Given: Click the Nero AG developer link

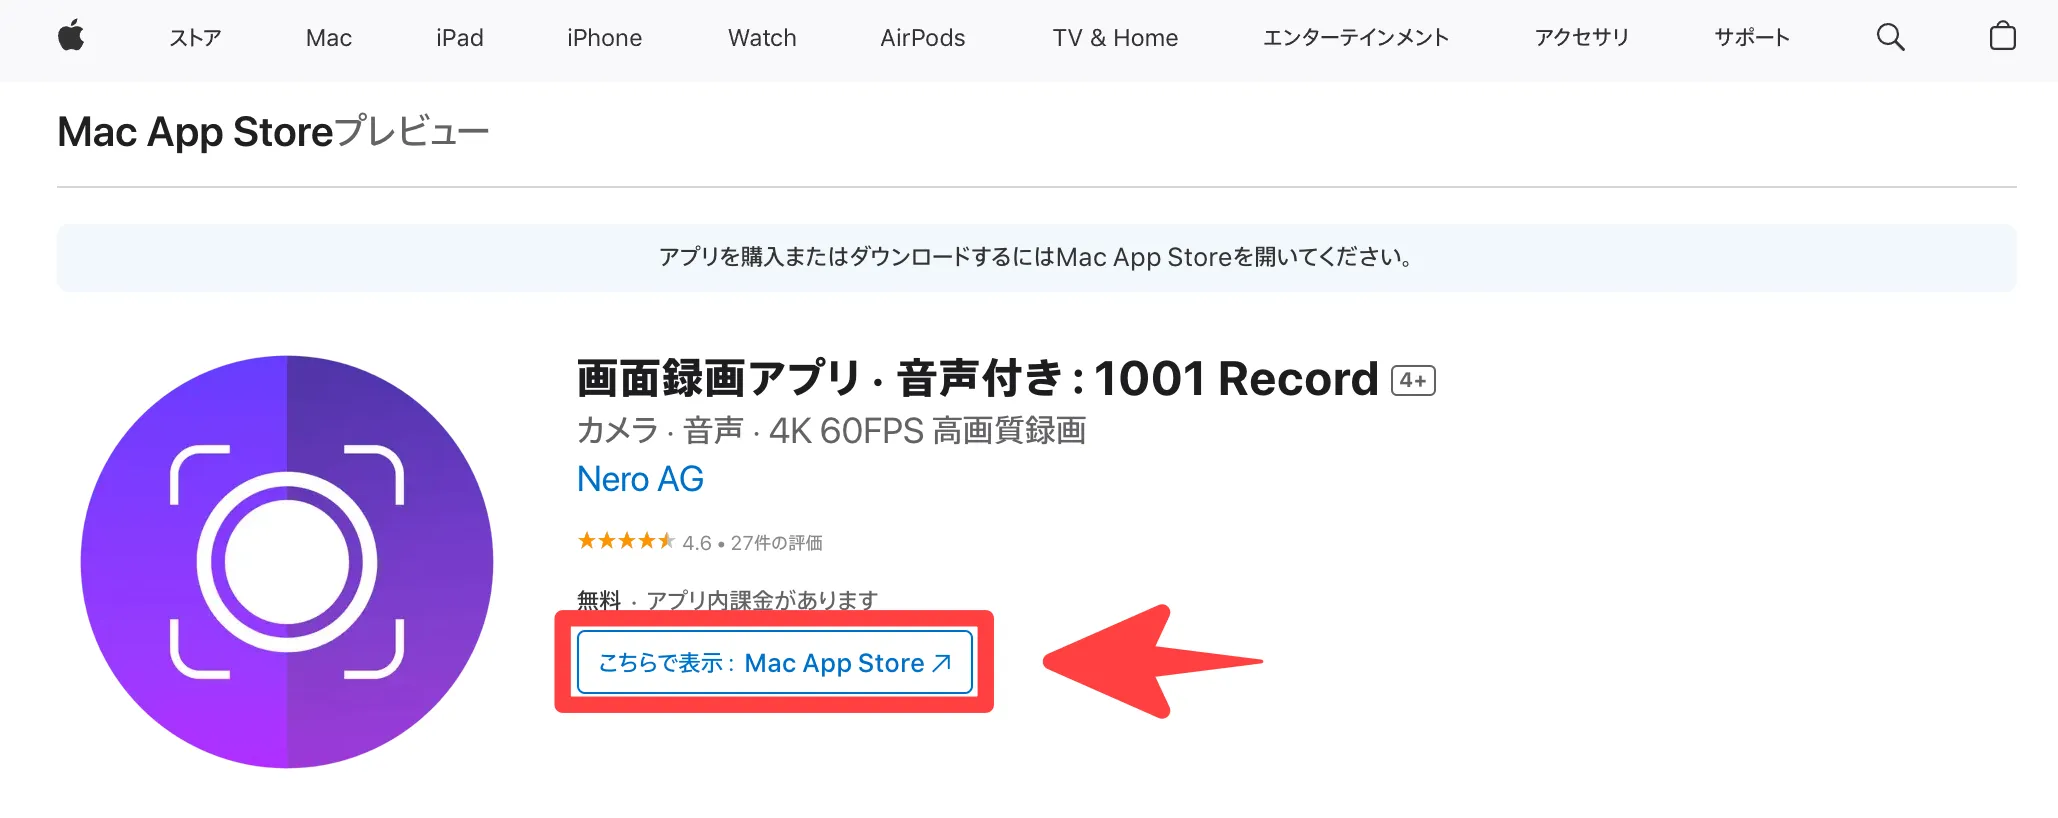Looking at the screenshot, I should point(640,479).
